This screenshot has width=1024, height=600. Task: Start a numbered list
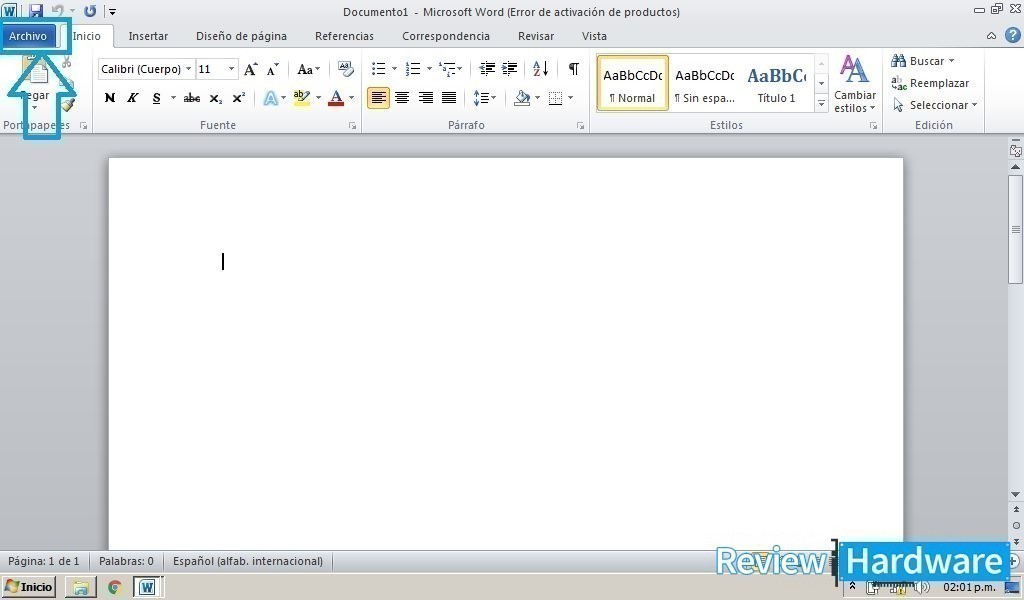coord(413,69)
